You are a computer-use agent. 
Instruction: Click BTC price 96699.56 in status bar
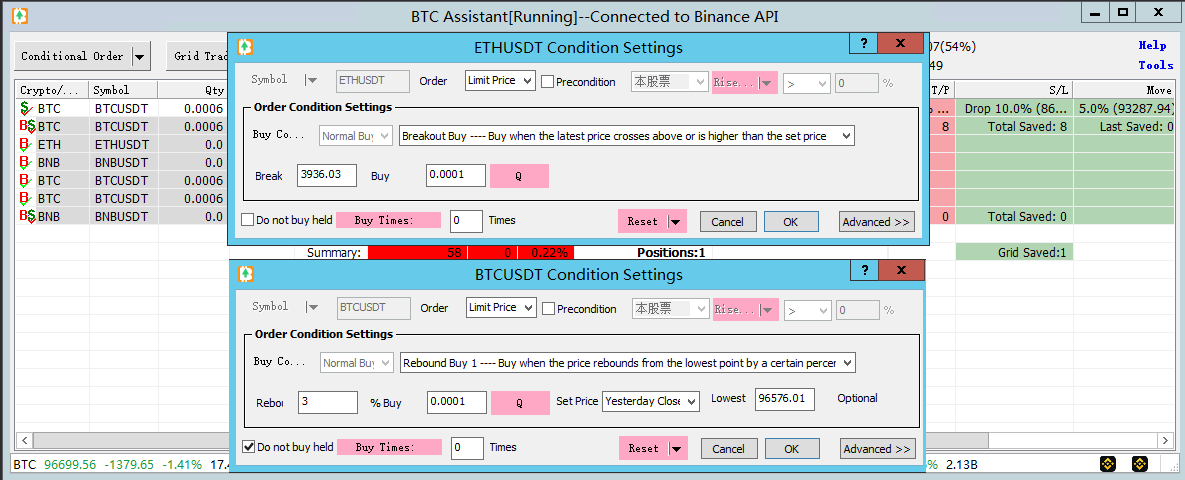tap(70, 463)
